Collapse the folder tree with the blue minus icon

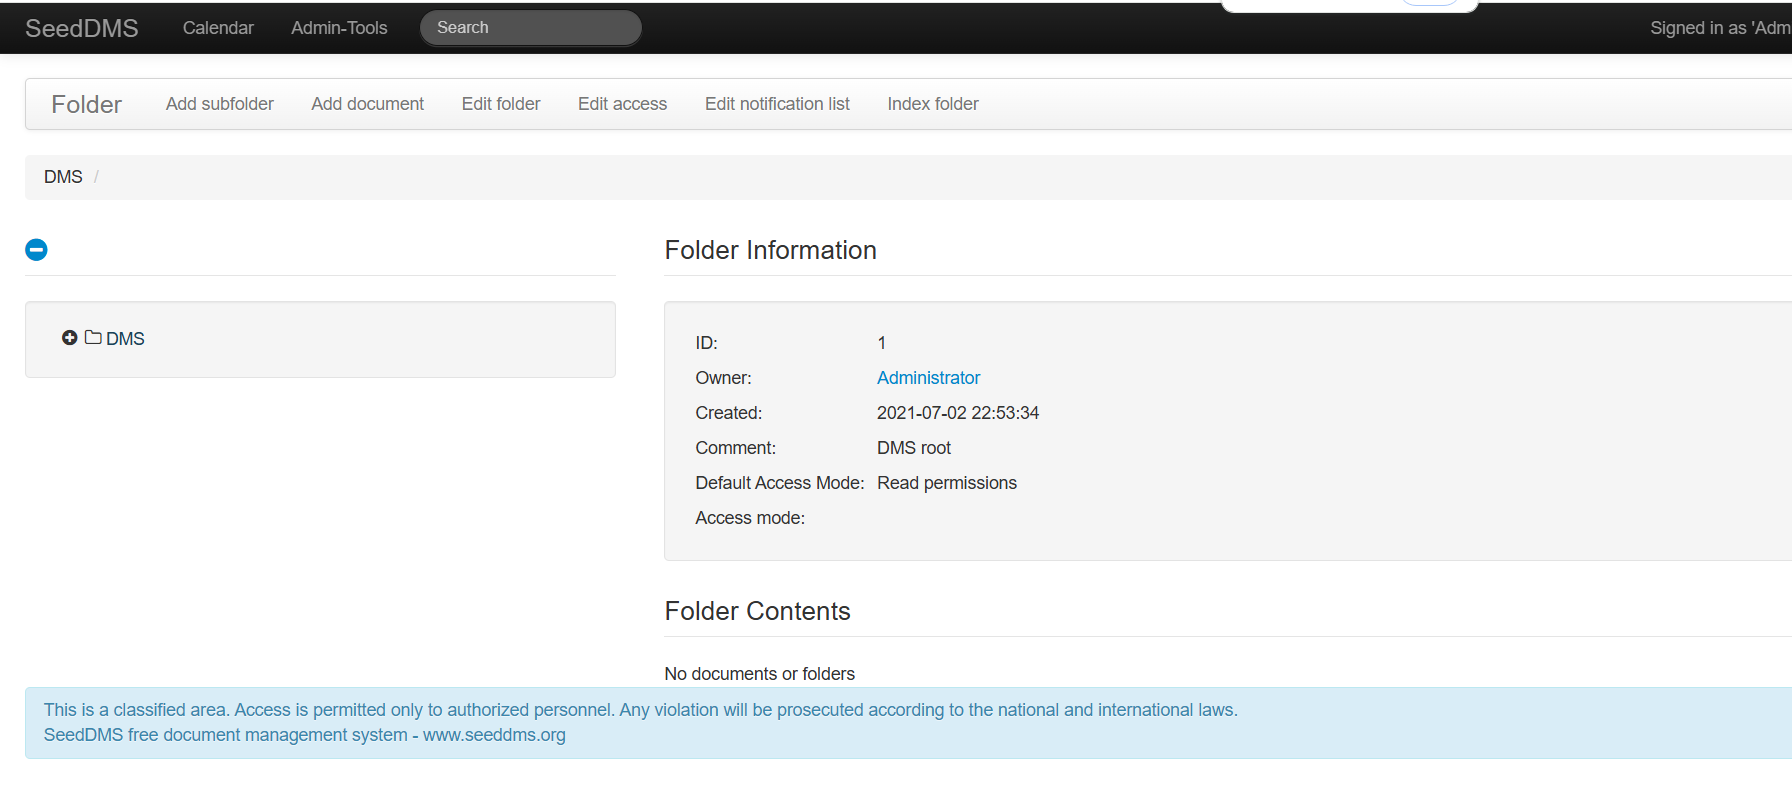36,249
